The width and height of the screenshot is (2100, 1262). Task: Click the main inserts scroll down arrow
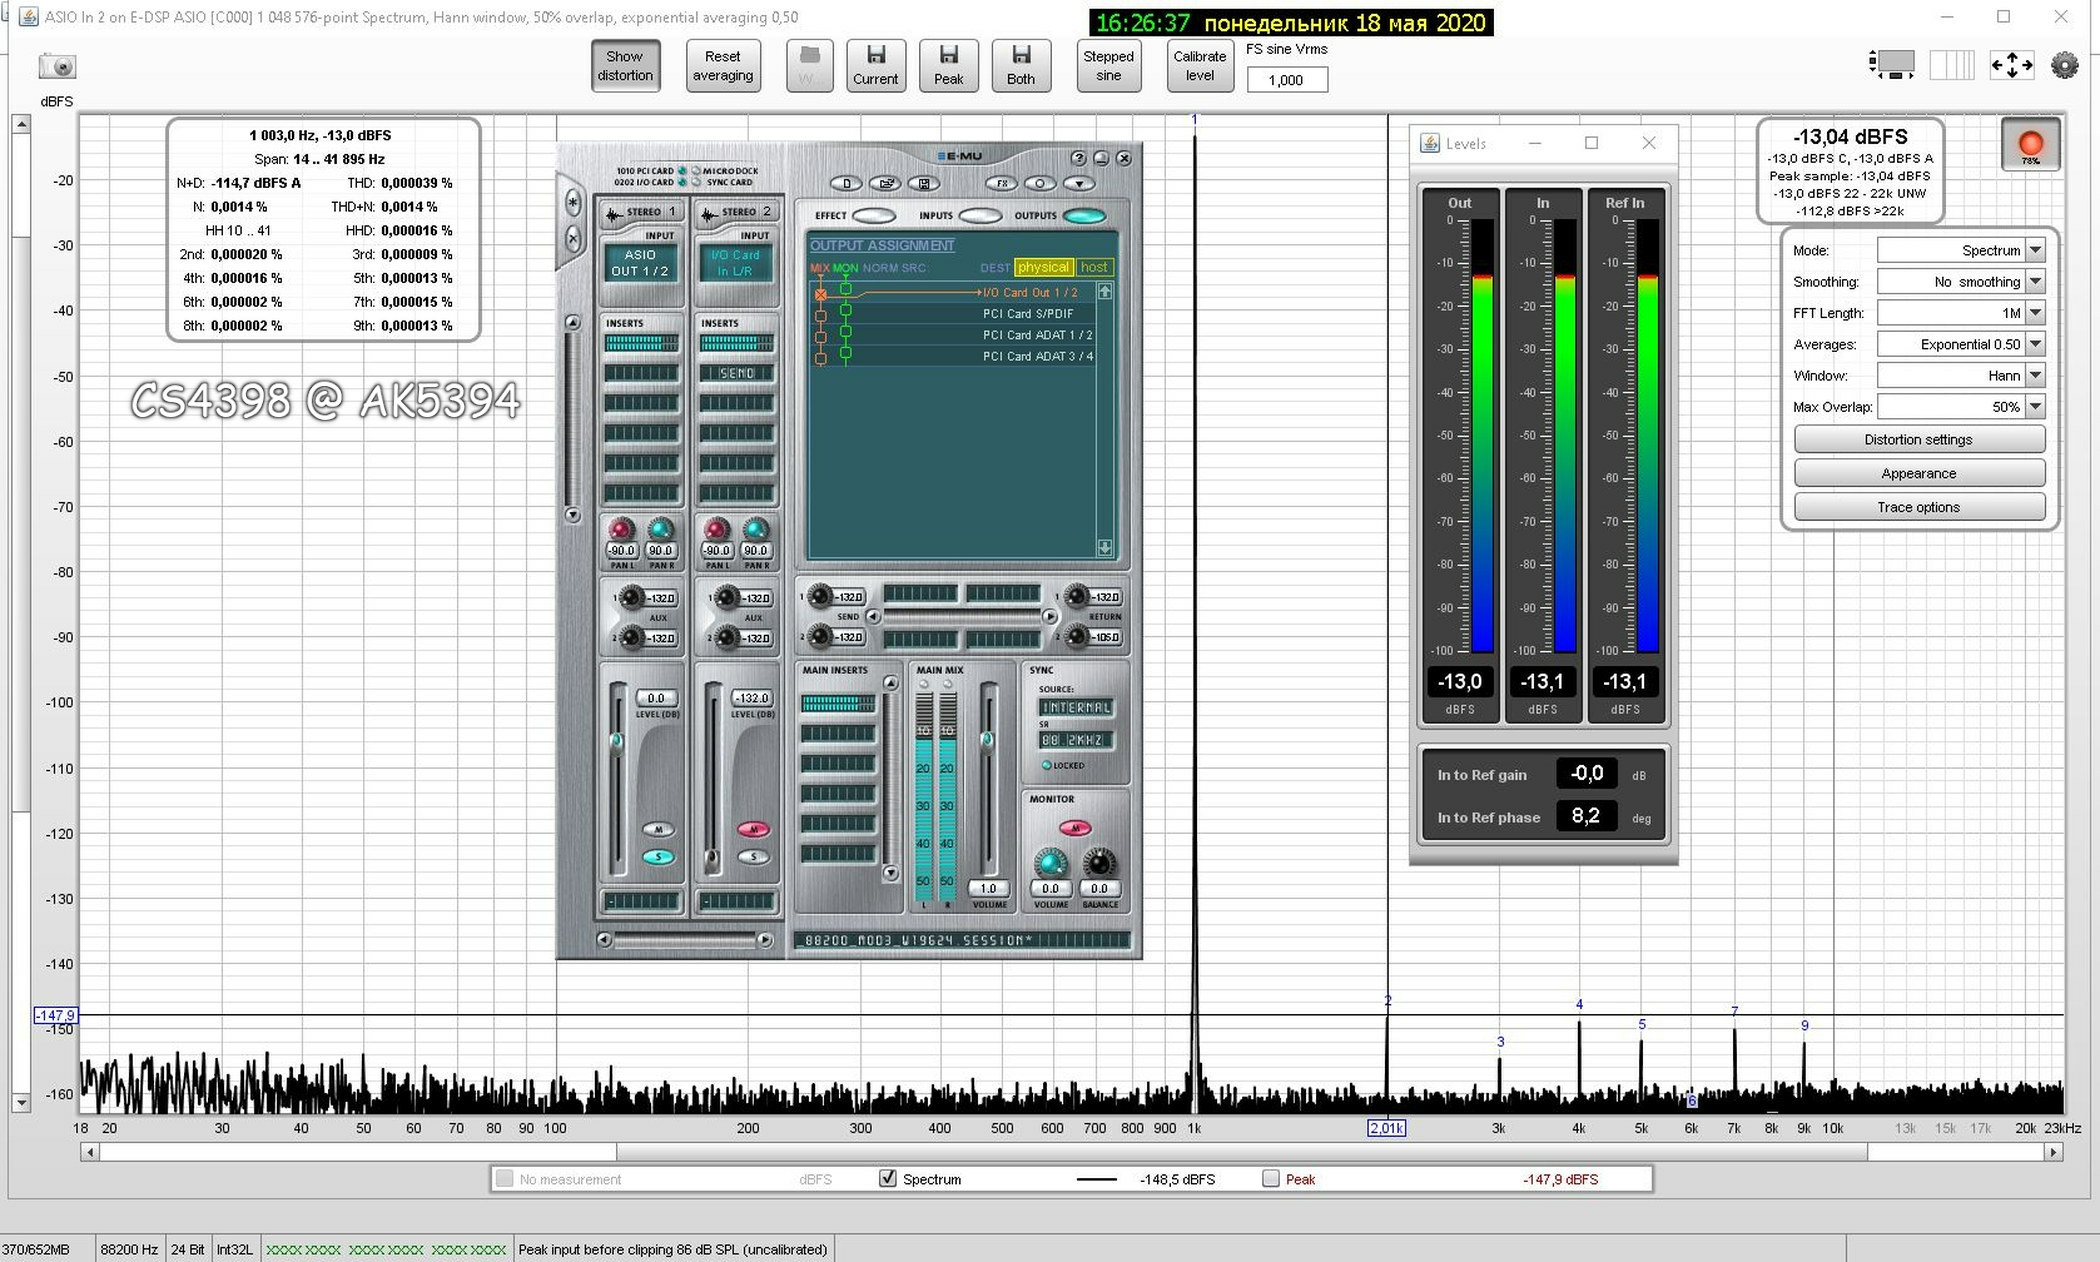click(890, 873)
